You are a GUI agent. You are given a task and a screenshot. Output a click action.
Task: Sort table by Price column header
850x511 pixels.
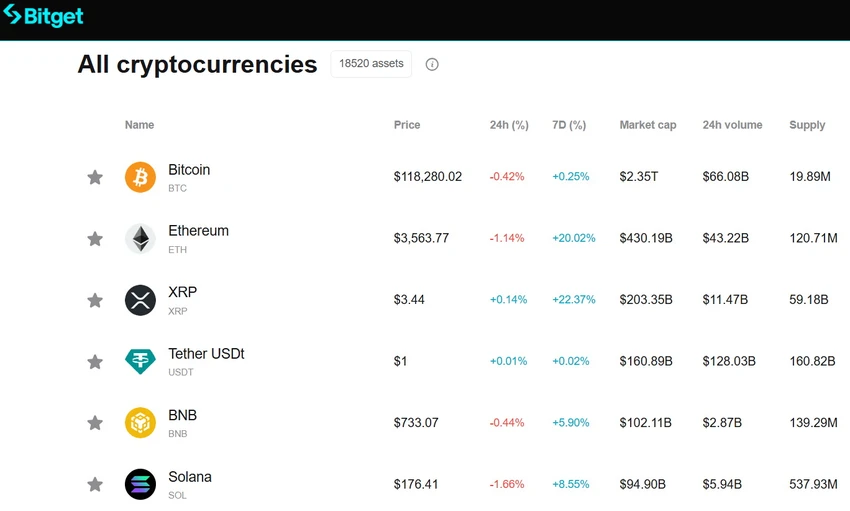407,125
